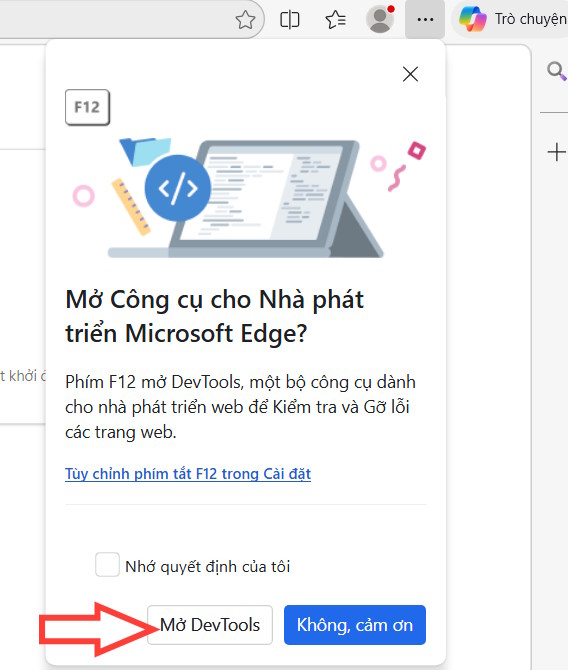Screen dimensions: 568x670
Task: Click the Không, cảm ơn button
Action: (355, 625)
